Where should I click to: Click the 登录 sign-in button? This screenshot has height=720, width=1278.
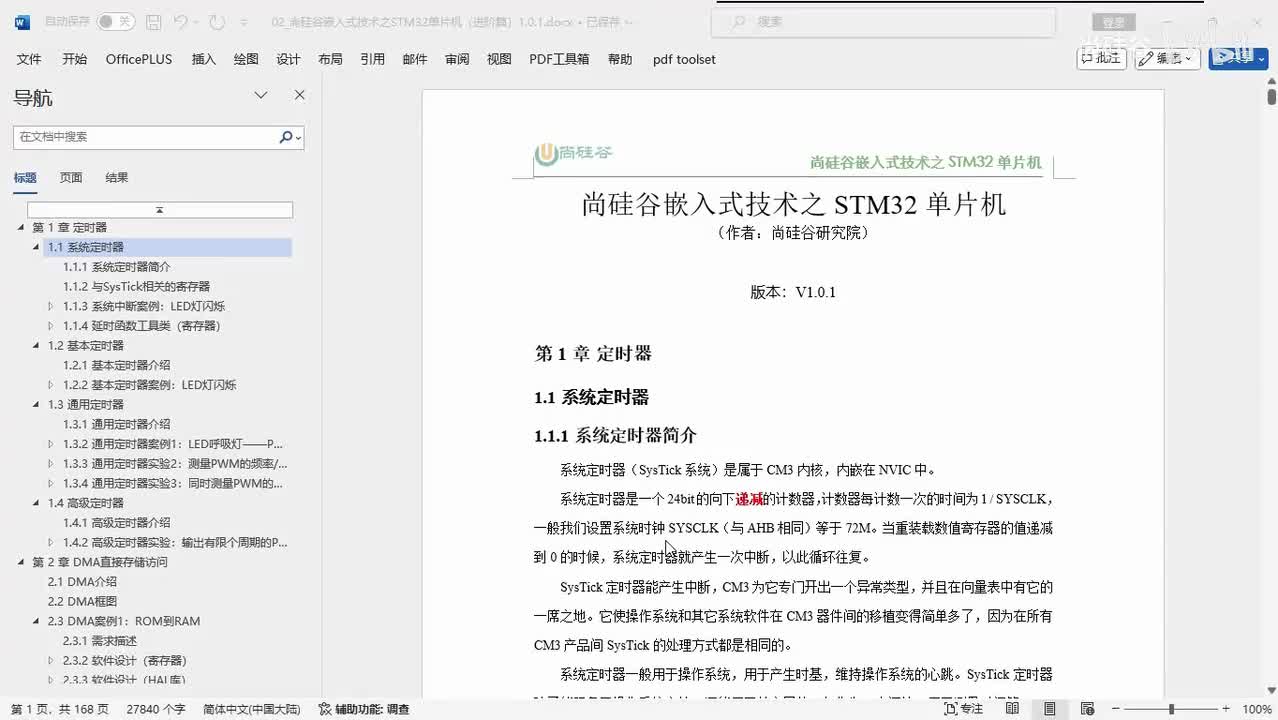pyautogui.click(x=1114, y=22)
